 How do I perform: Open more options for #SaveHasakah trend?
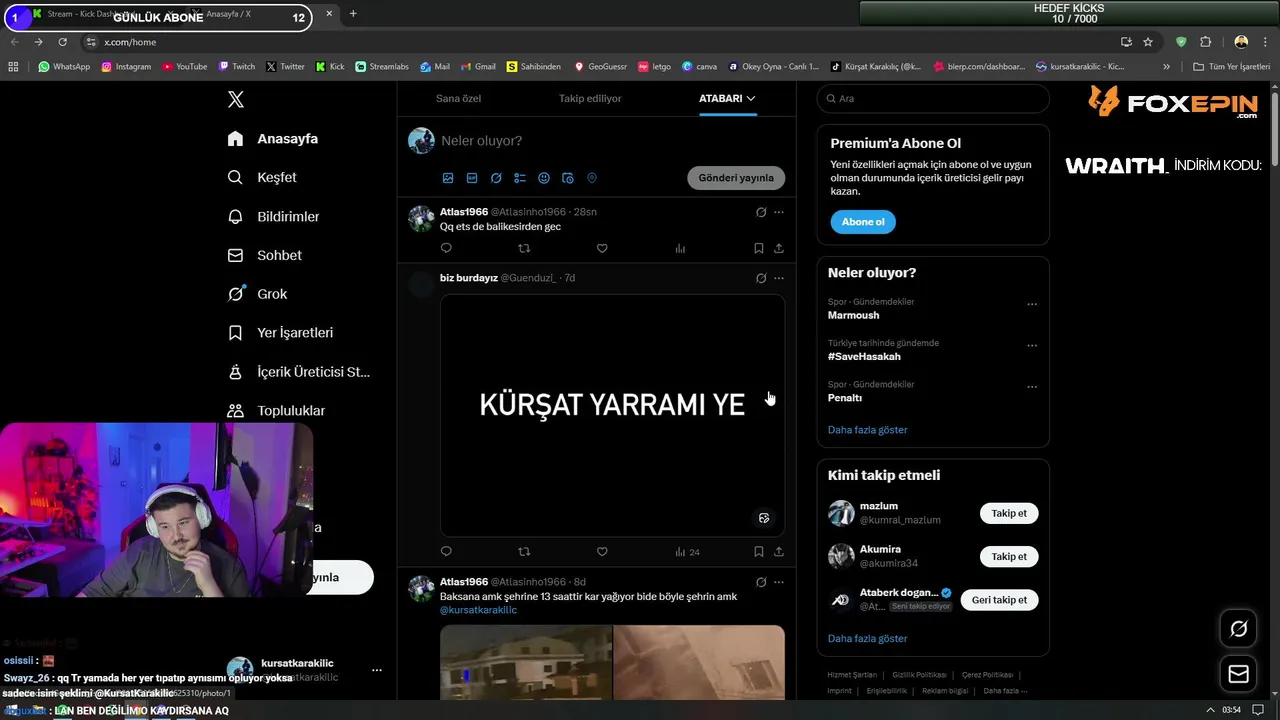1032,345
